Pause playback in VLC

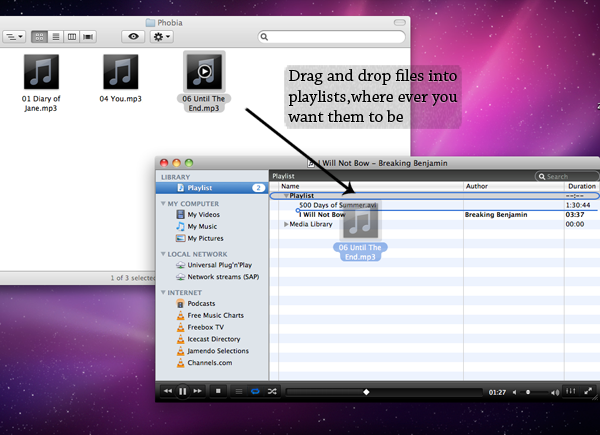click(x=183, y=391)
